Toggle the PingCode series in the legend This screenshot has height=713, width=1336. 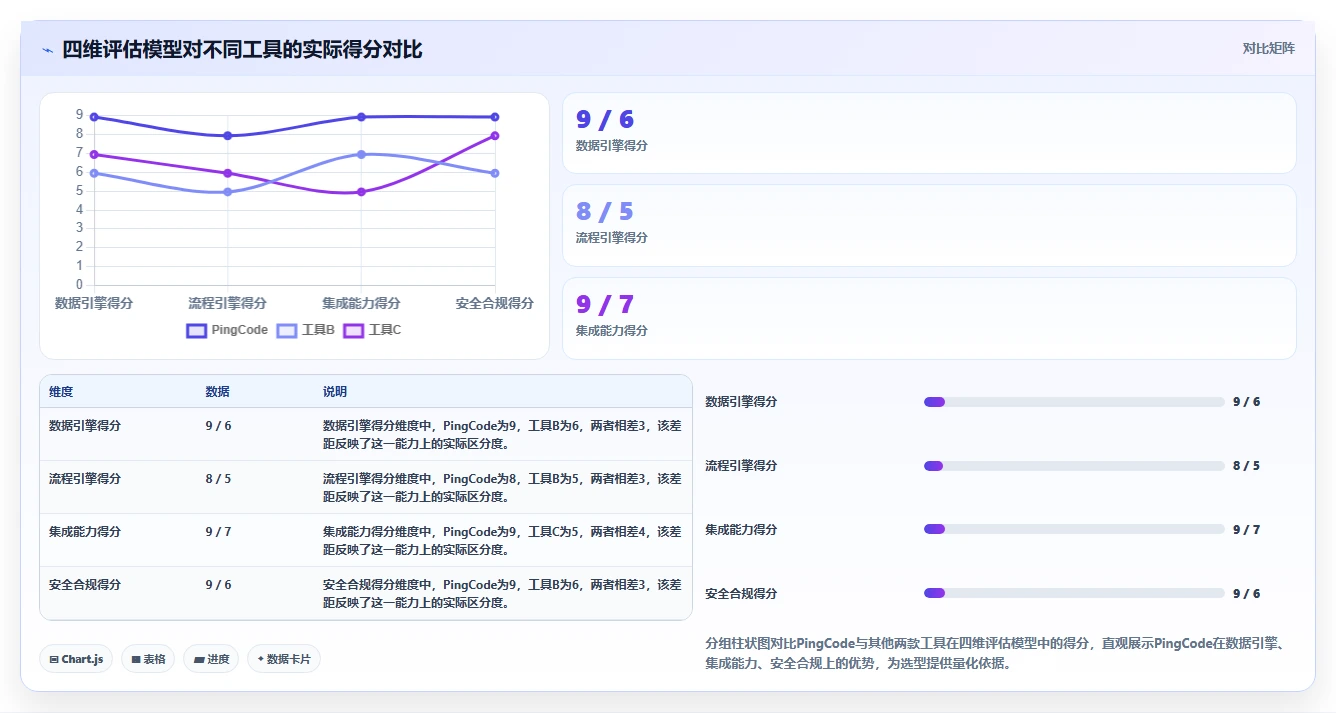point(227,330)
